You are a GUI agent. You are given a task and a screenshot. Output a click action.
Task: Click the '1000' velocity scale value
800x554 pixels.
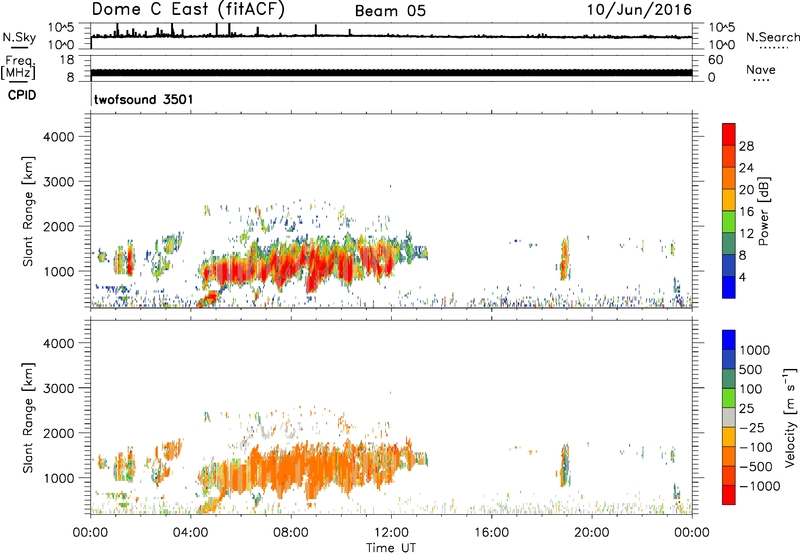(755, 350)
